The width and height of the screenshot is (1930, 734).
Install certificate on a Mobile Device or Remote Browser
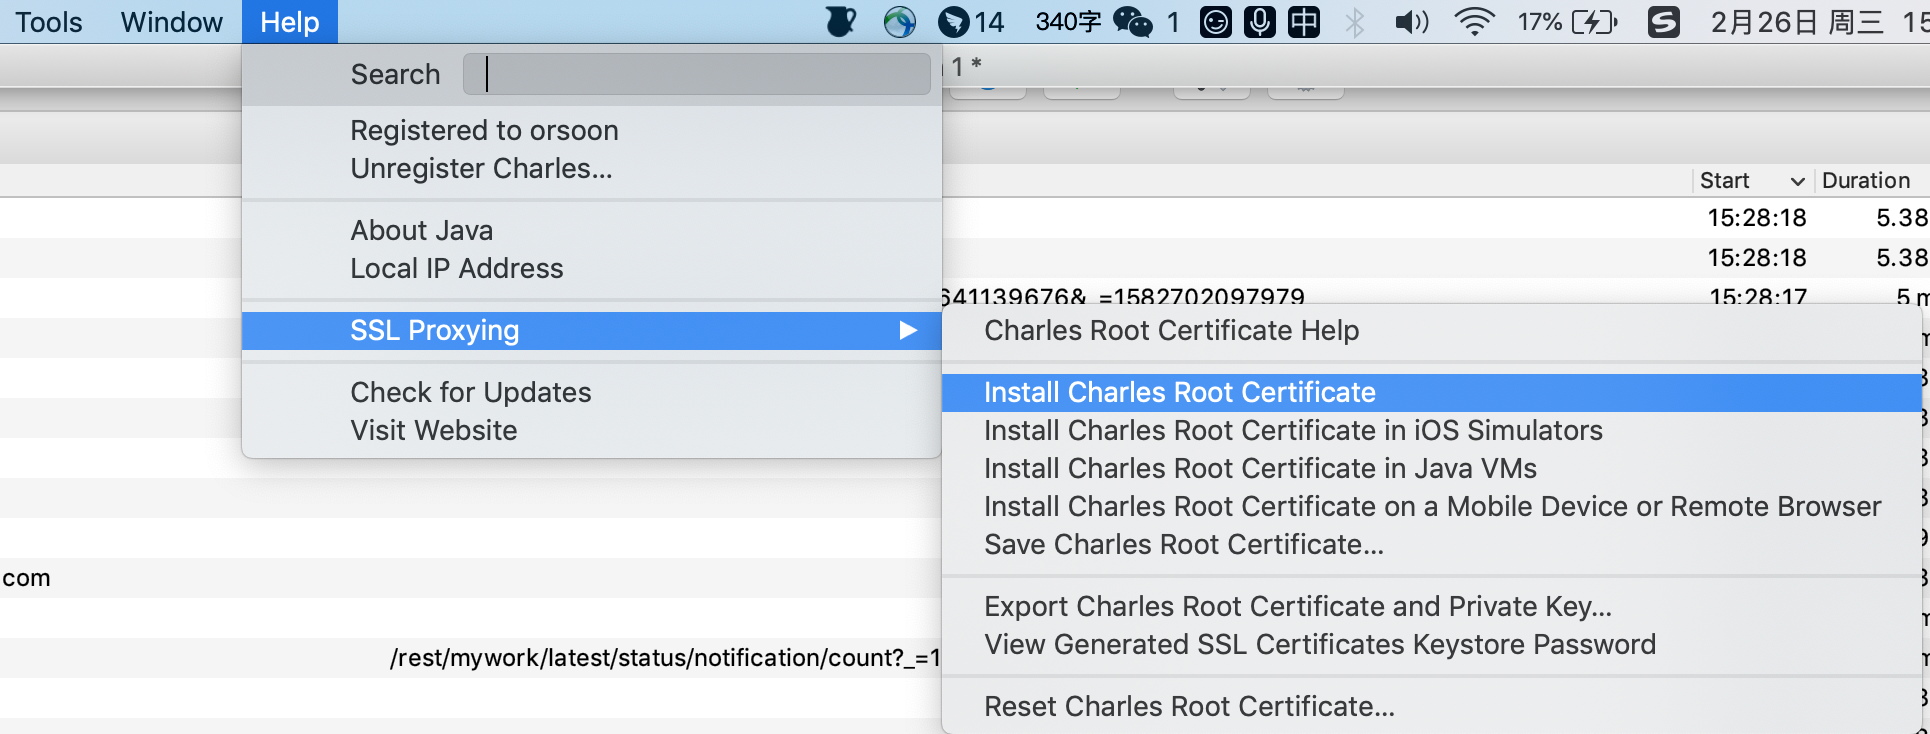1432,507
